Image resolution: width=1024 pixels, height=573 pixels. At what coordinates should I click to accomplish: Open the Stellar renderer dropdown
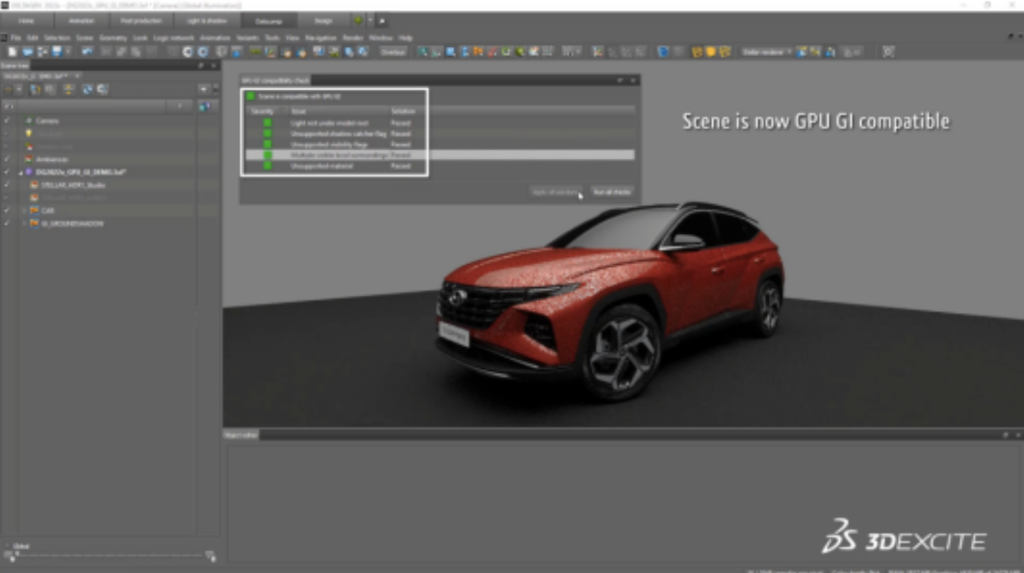tap(766, 51)
